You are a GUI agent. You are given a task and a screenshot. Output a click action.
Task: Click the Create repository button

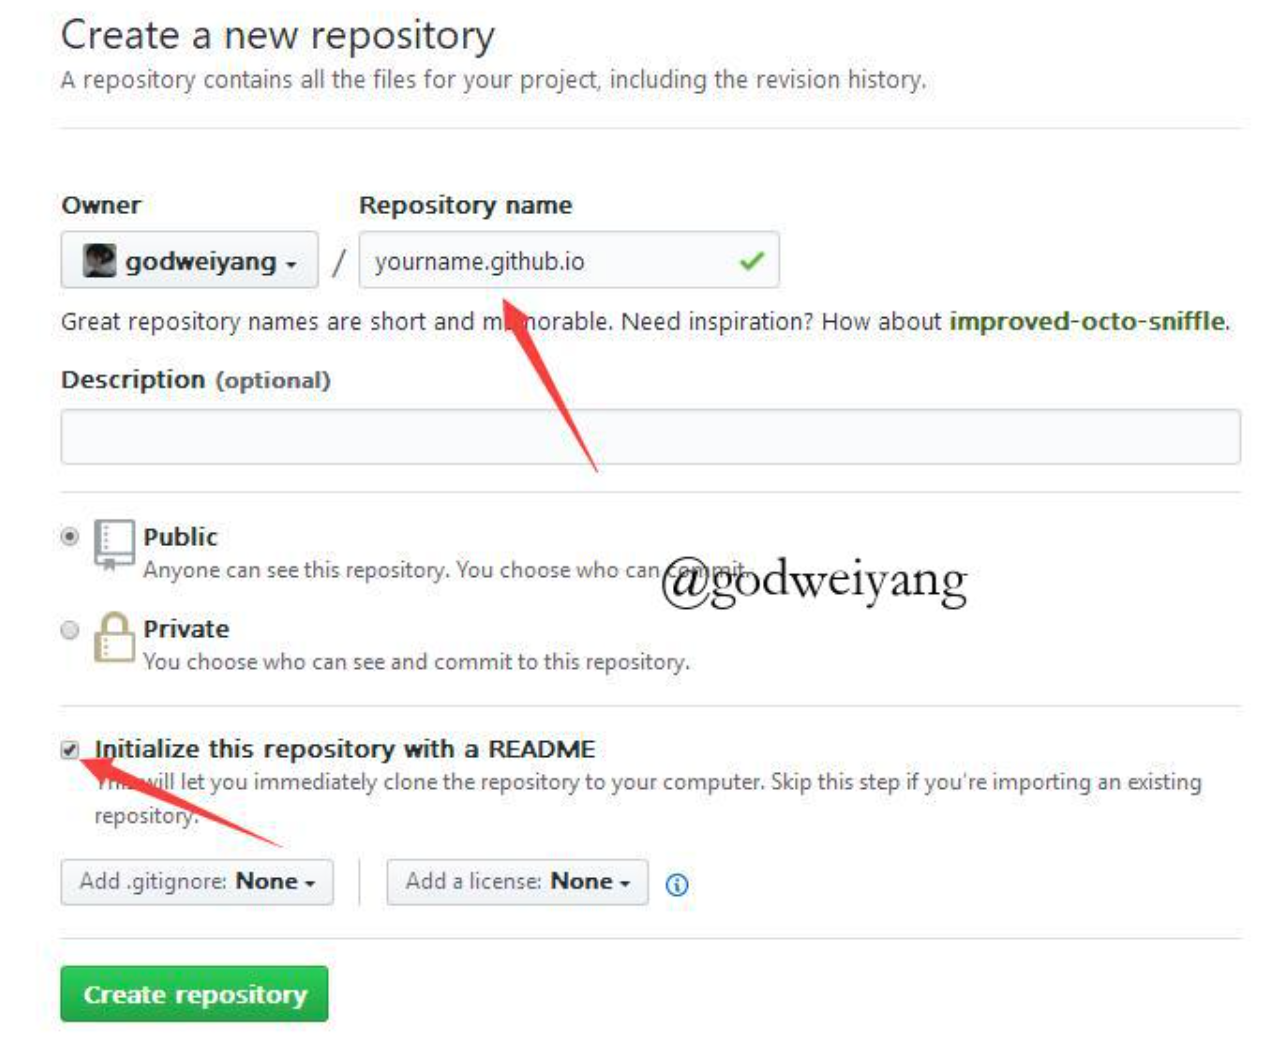(x=194, y=994)
